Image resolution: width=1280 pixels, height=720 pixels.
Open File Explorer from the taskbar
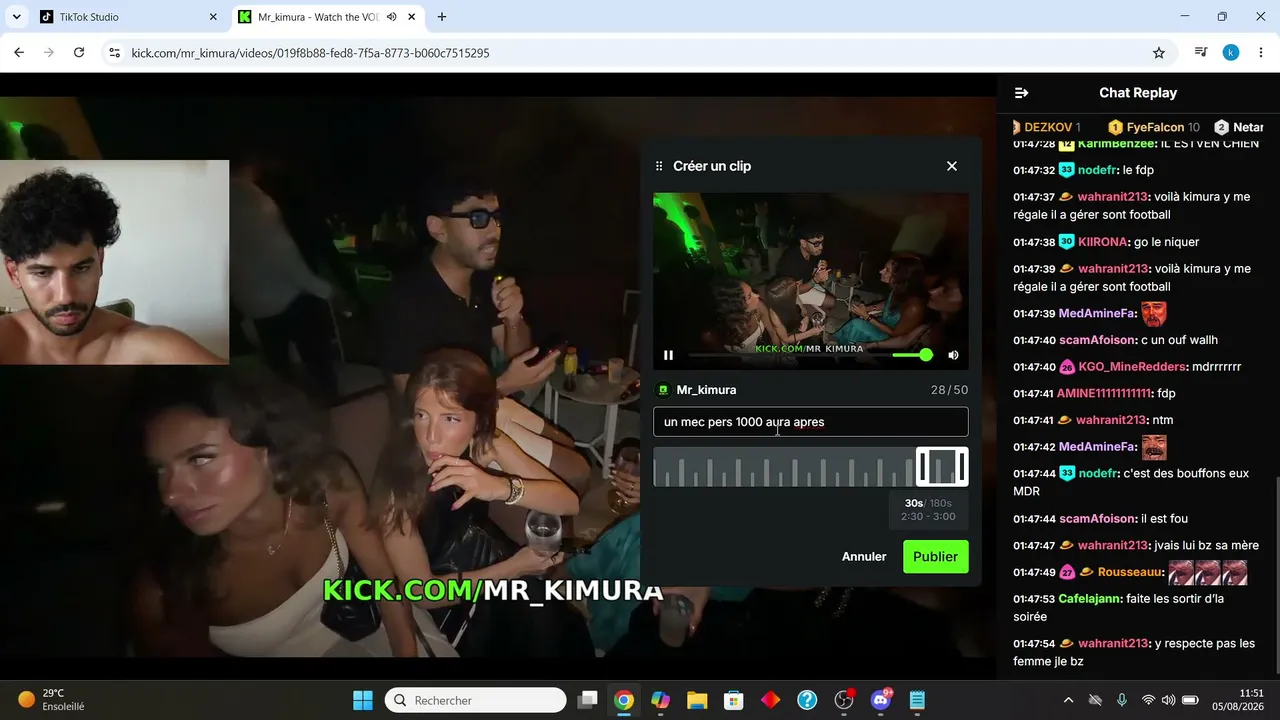coord(697,700)
